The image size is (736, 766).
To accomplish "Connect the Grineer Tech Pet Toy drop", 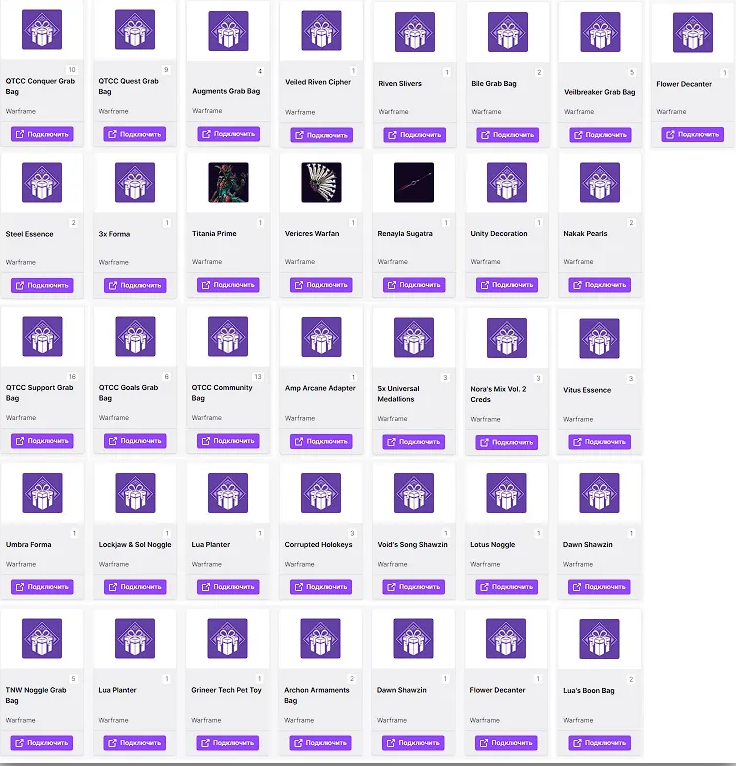I will coord(228,743).
